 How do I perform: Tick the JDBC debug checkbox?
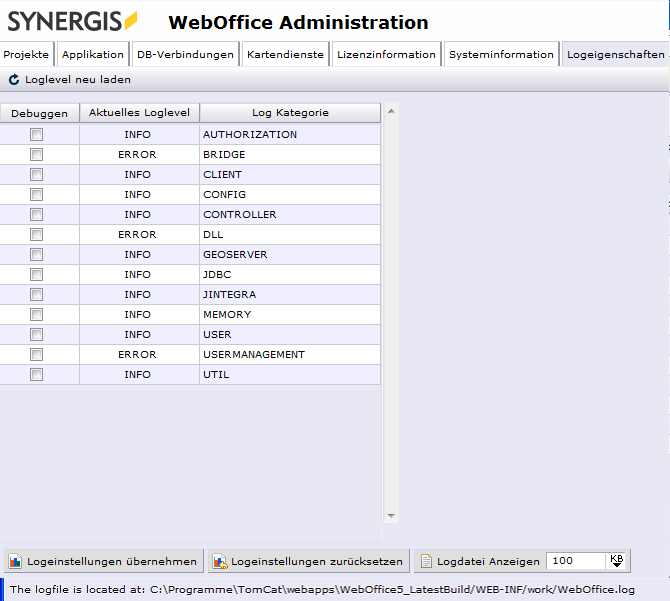click(x=37, y=274)
